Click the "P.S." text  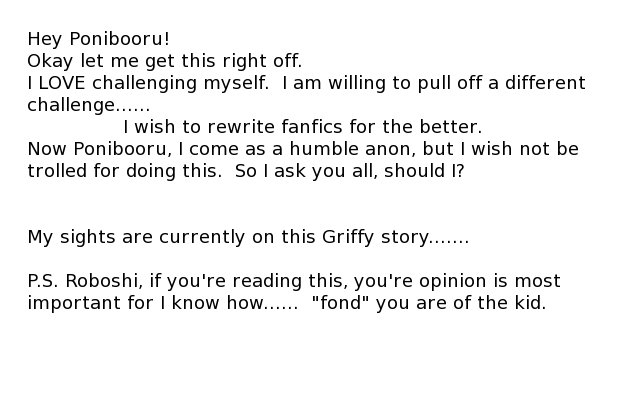(42, 281)
